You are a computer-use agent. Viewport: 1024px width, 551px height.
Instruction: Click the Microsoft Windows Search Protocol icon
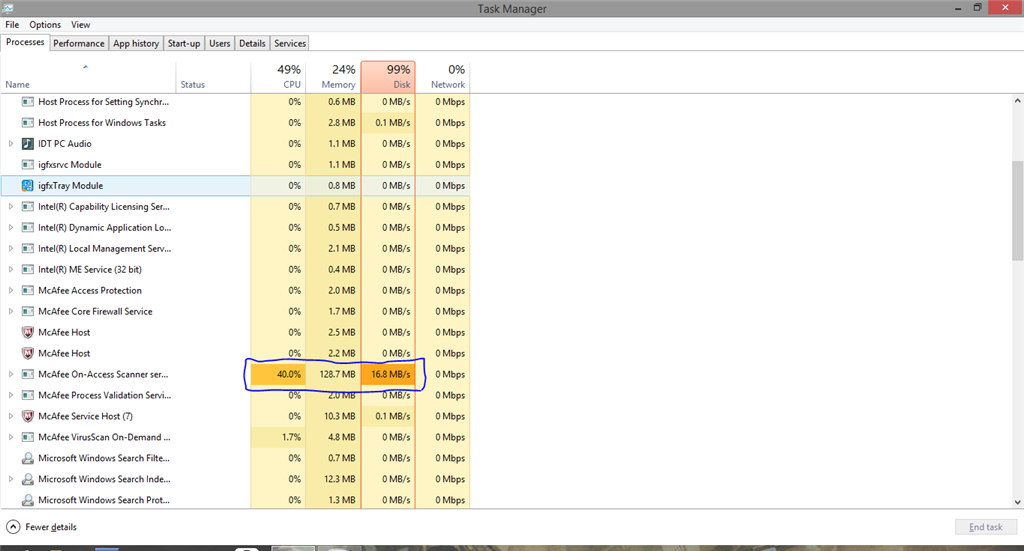[x=27, y=499]
